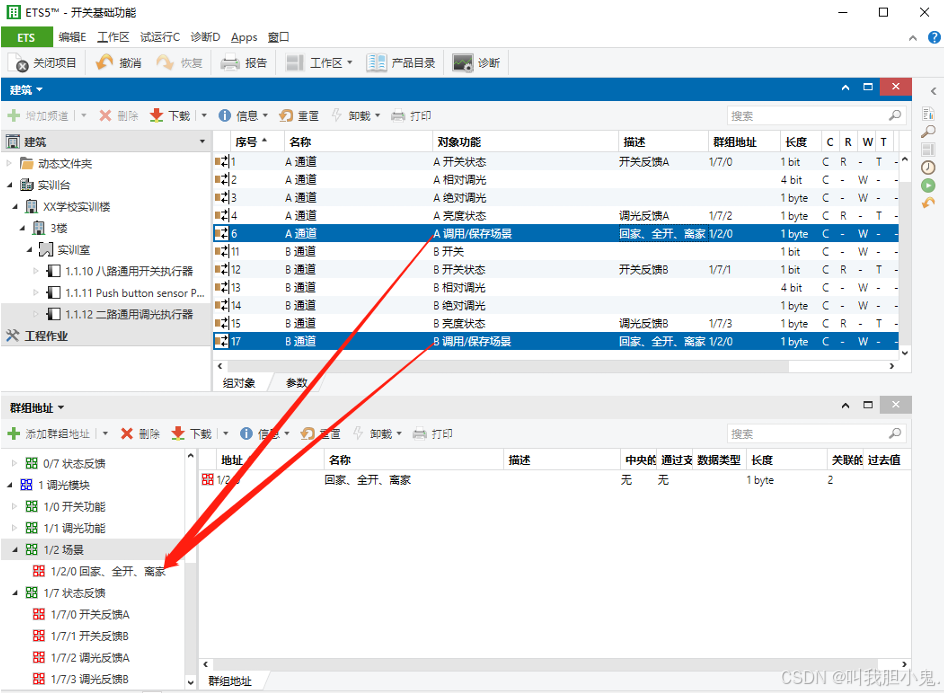Collapse the 1/2 场景 group address node

(x=15, y=550)
